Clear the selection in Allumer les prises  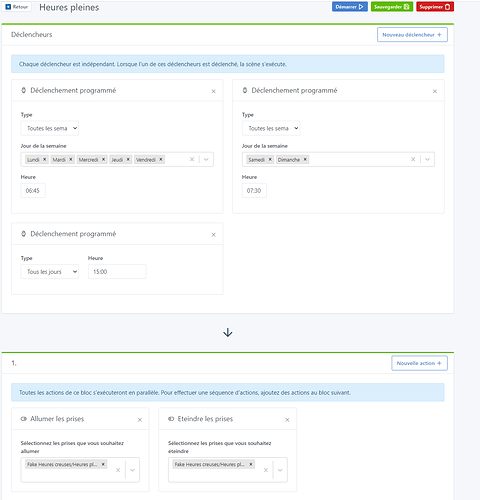[x=118, y=470]
